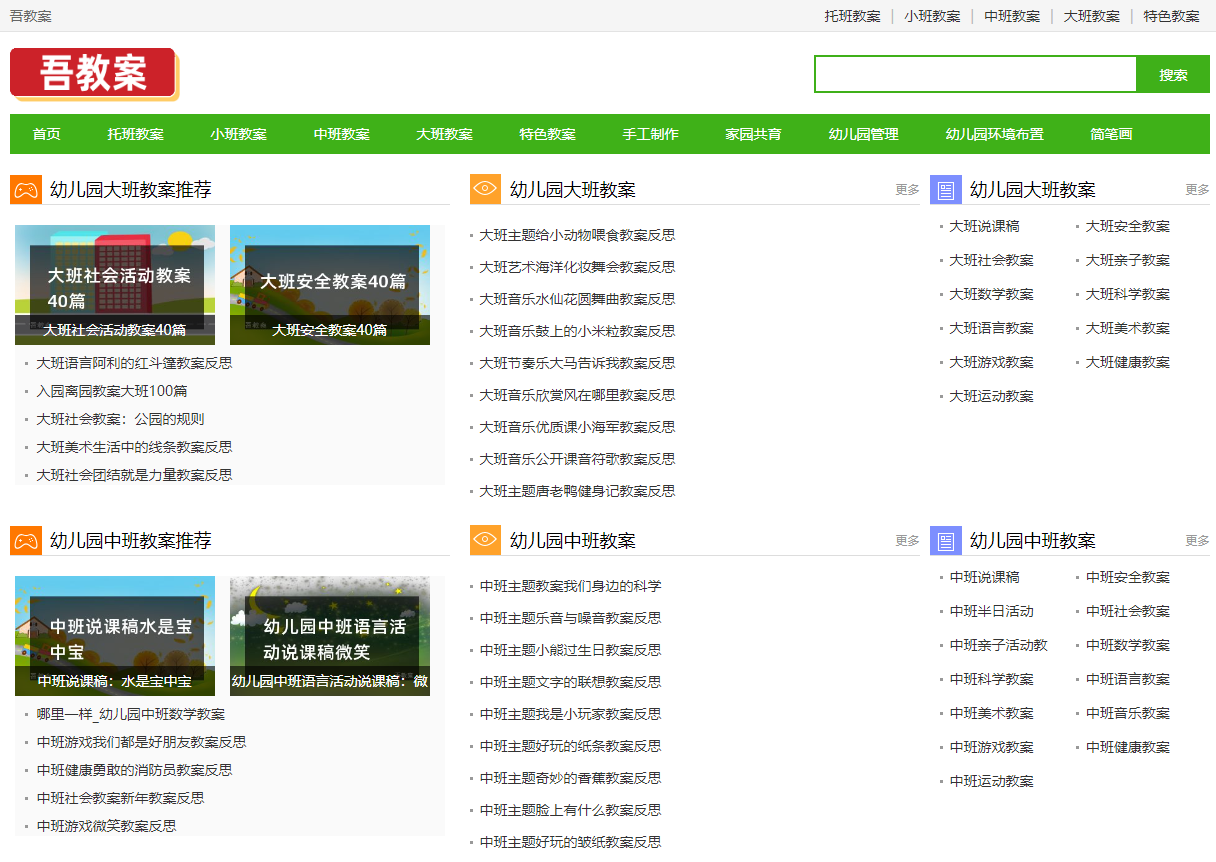
Task: Open 幼儿园管理 navigation item
Action: pyautogui.click(x=864, y=134)
